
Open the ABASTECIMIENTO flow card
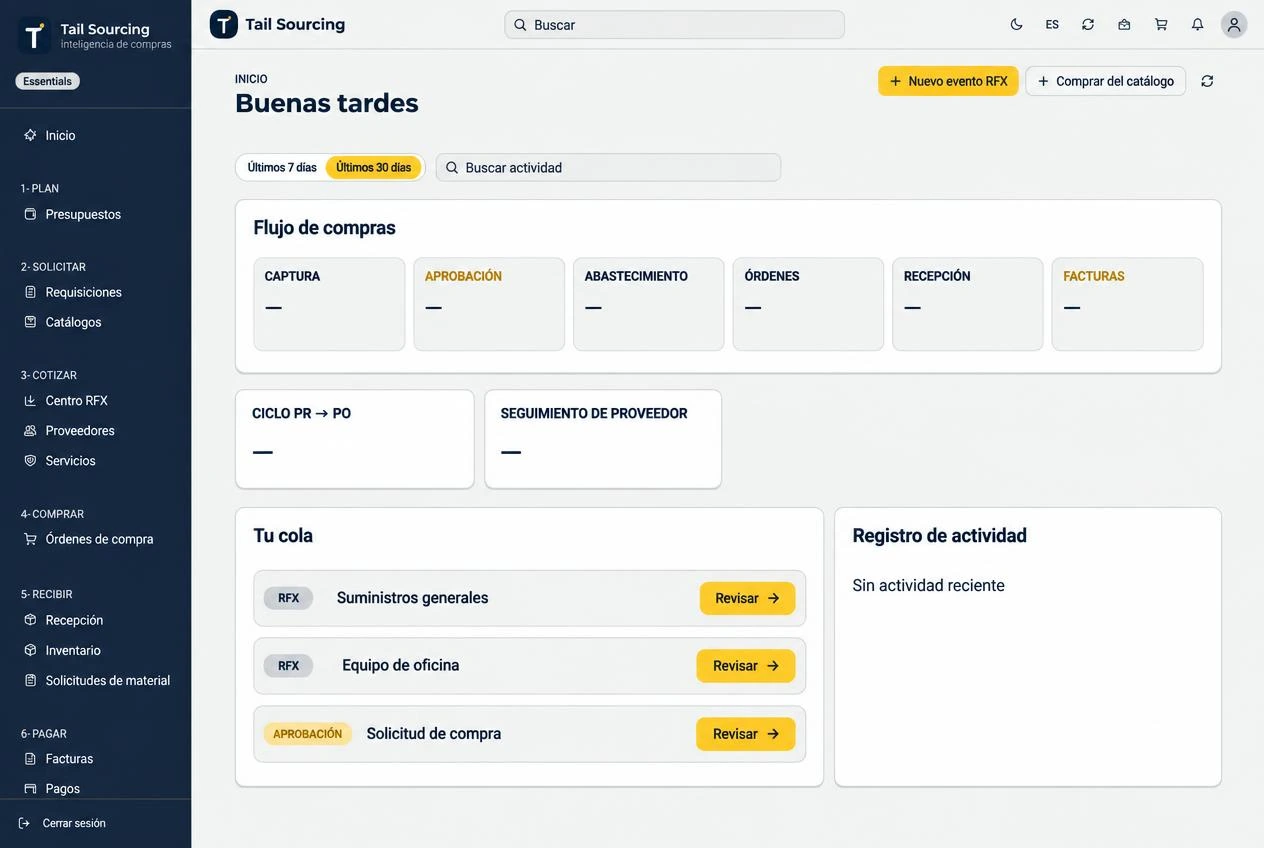click(x=648, y=304)
